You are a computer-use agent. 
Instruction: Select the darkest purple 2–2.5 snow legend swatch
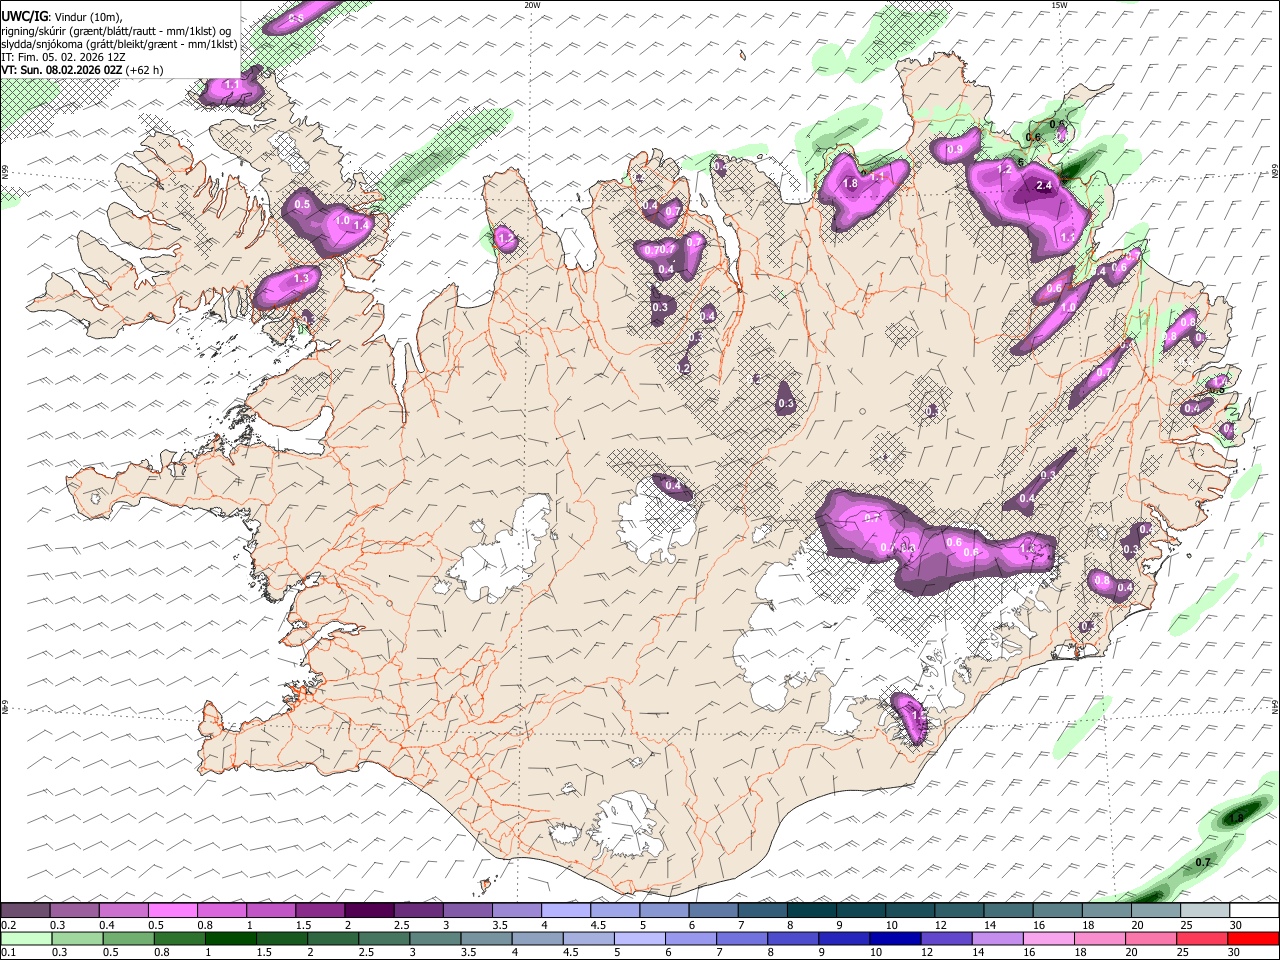pos(370,910)
